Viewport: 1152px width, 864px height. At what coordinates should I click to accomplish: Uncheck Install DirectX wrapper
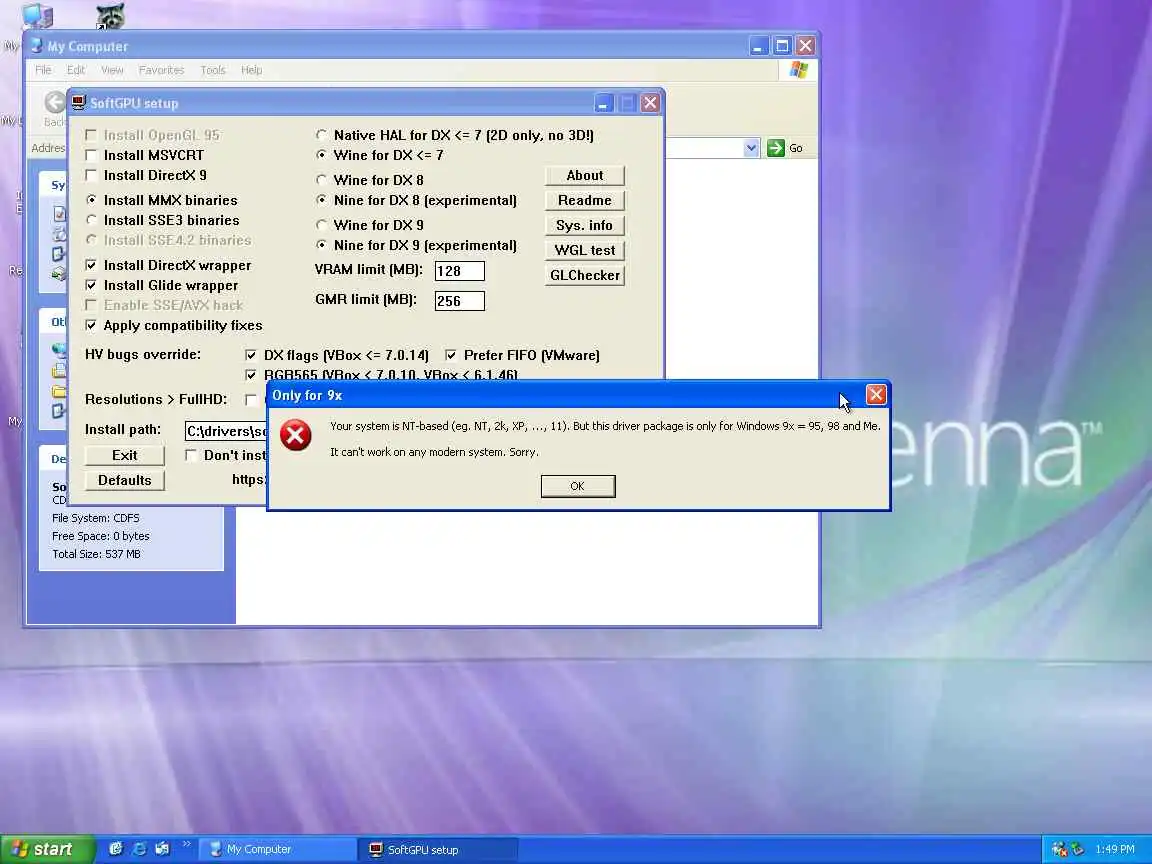point(91,264)
